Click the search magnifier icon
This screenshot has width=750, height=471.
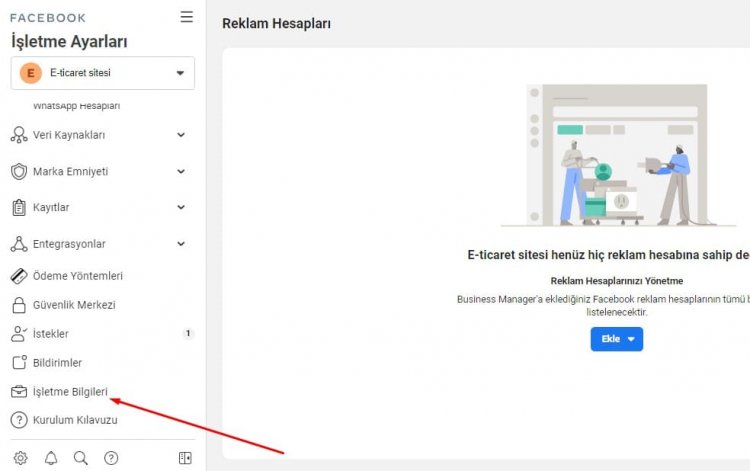click(80, 458)
